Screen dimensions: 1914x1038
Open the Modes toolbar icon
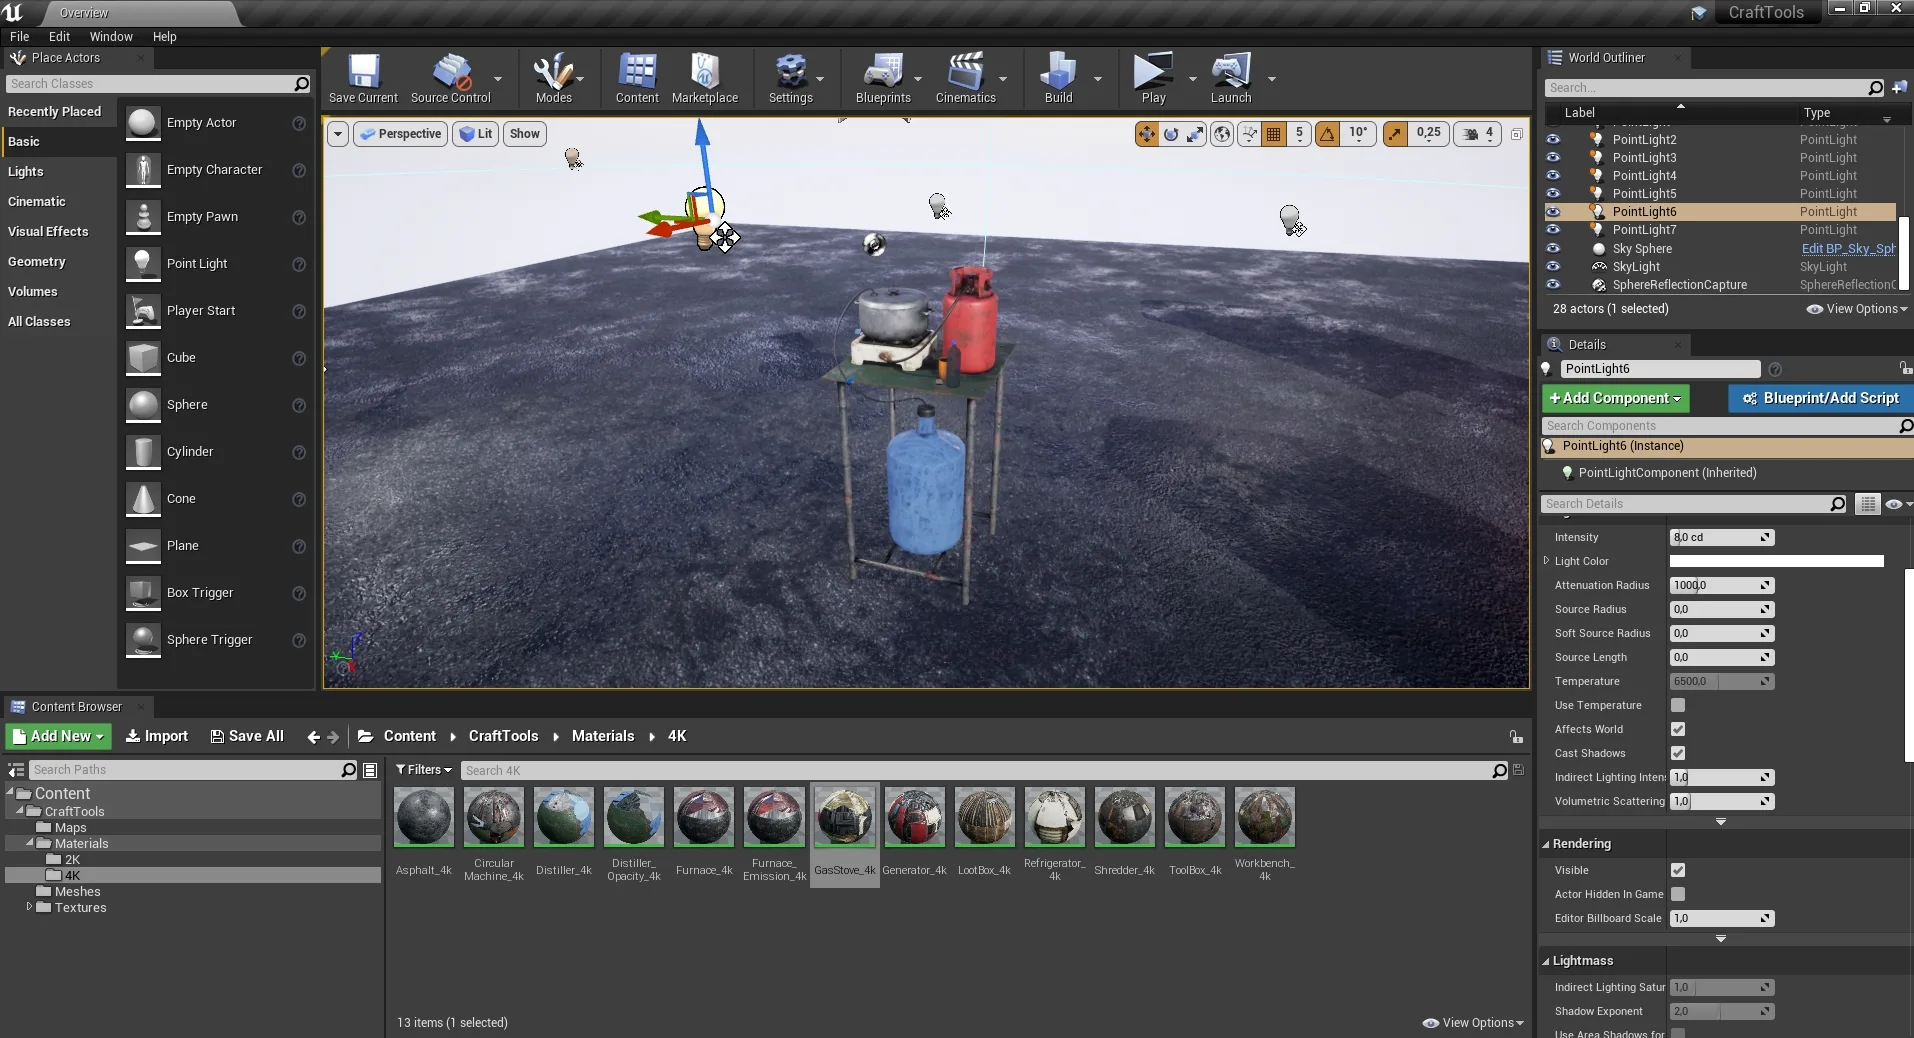coord(553,78)
